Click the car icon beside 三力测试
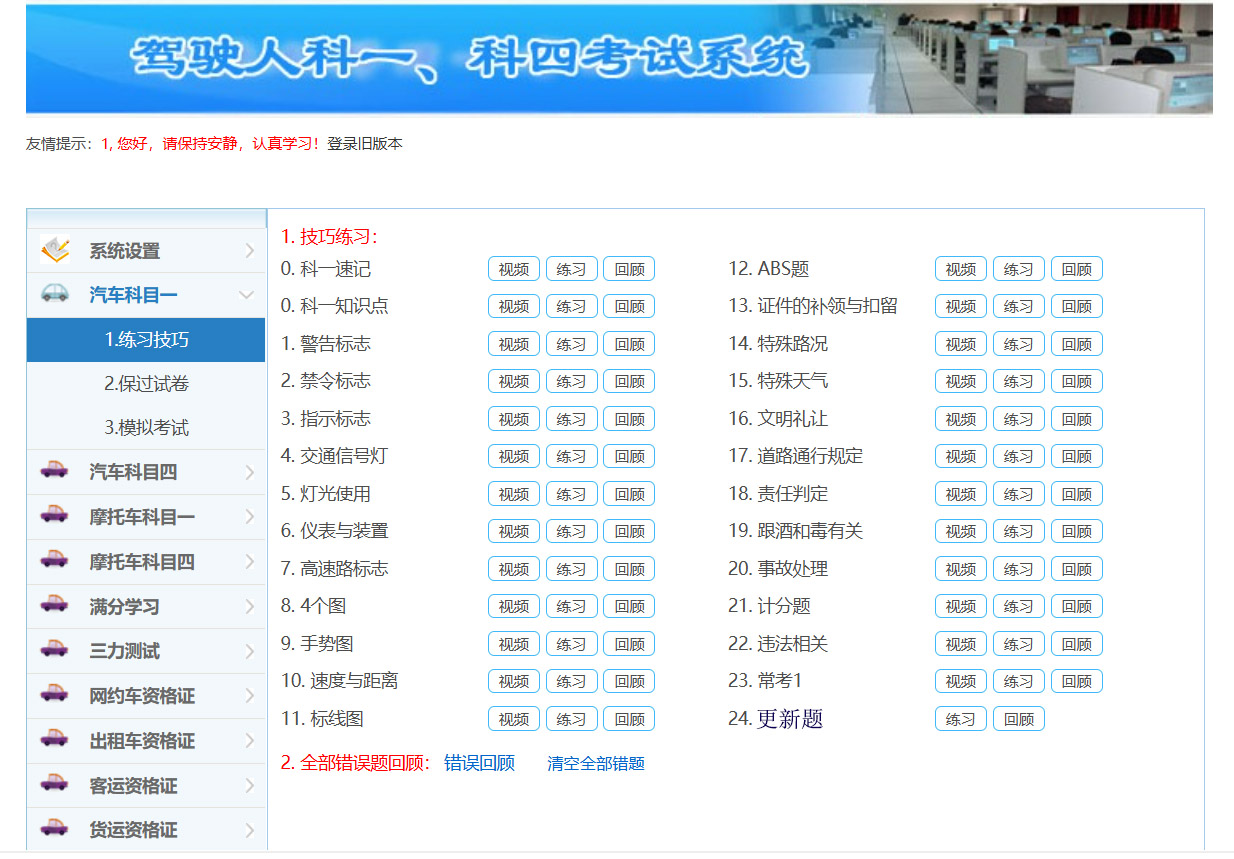Screen dimensions: 1234x859 coord(55,649)
